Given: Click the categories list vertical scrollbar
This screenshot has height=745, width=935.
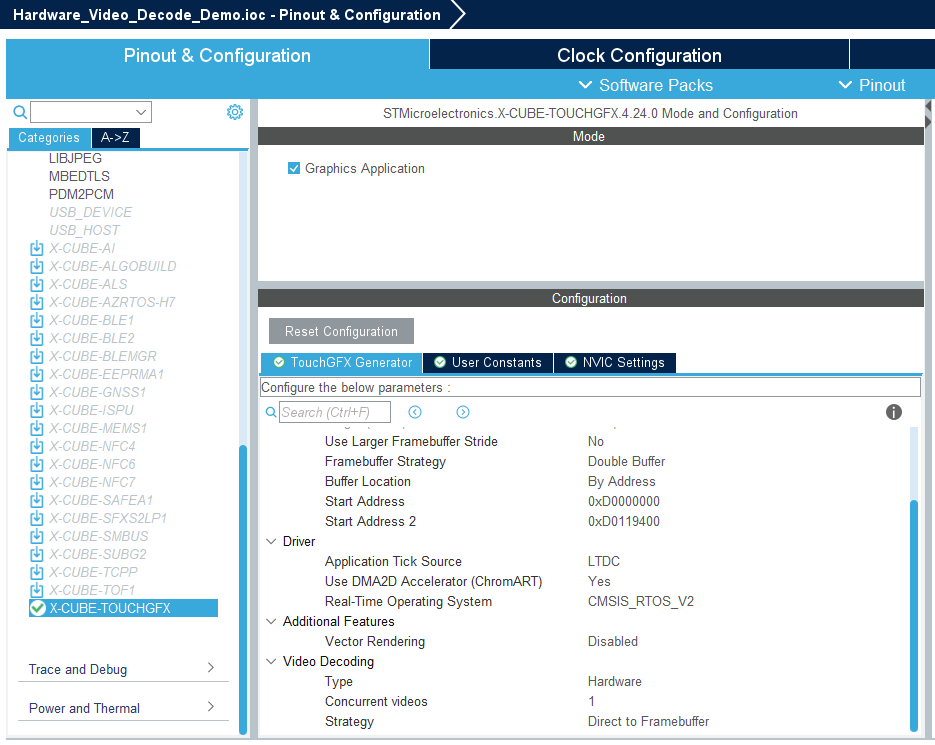Looking at the screenshot, I should click(x=243, y=589).
